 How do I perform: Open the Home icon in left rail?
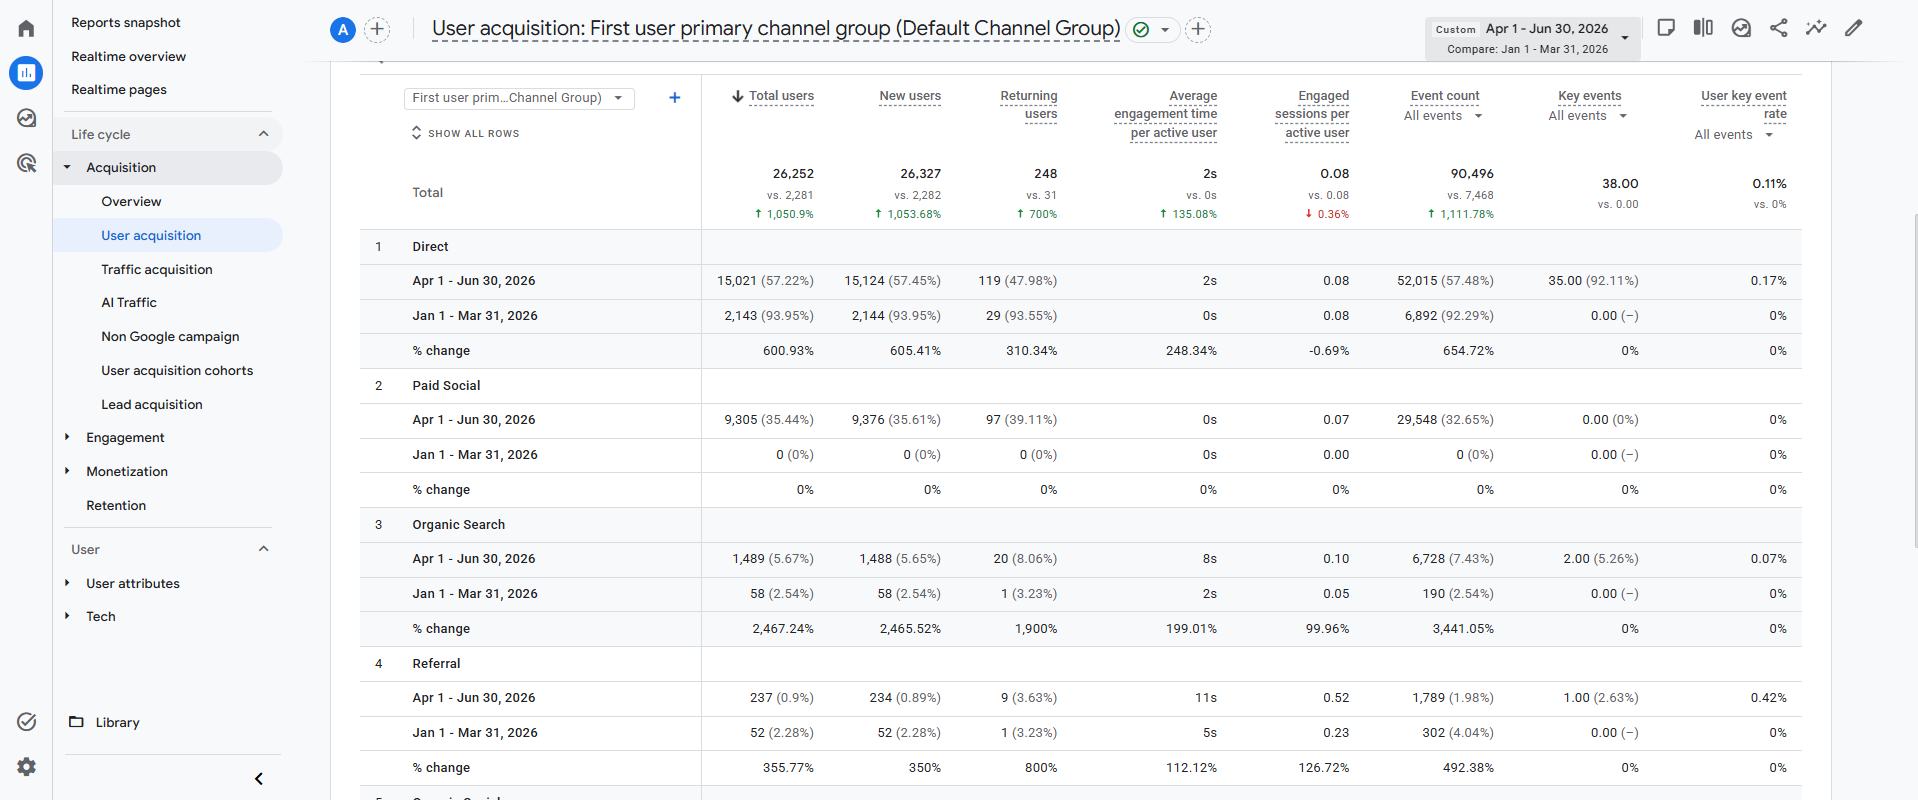tap(26, 29)
